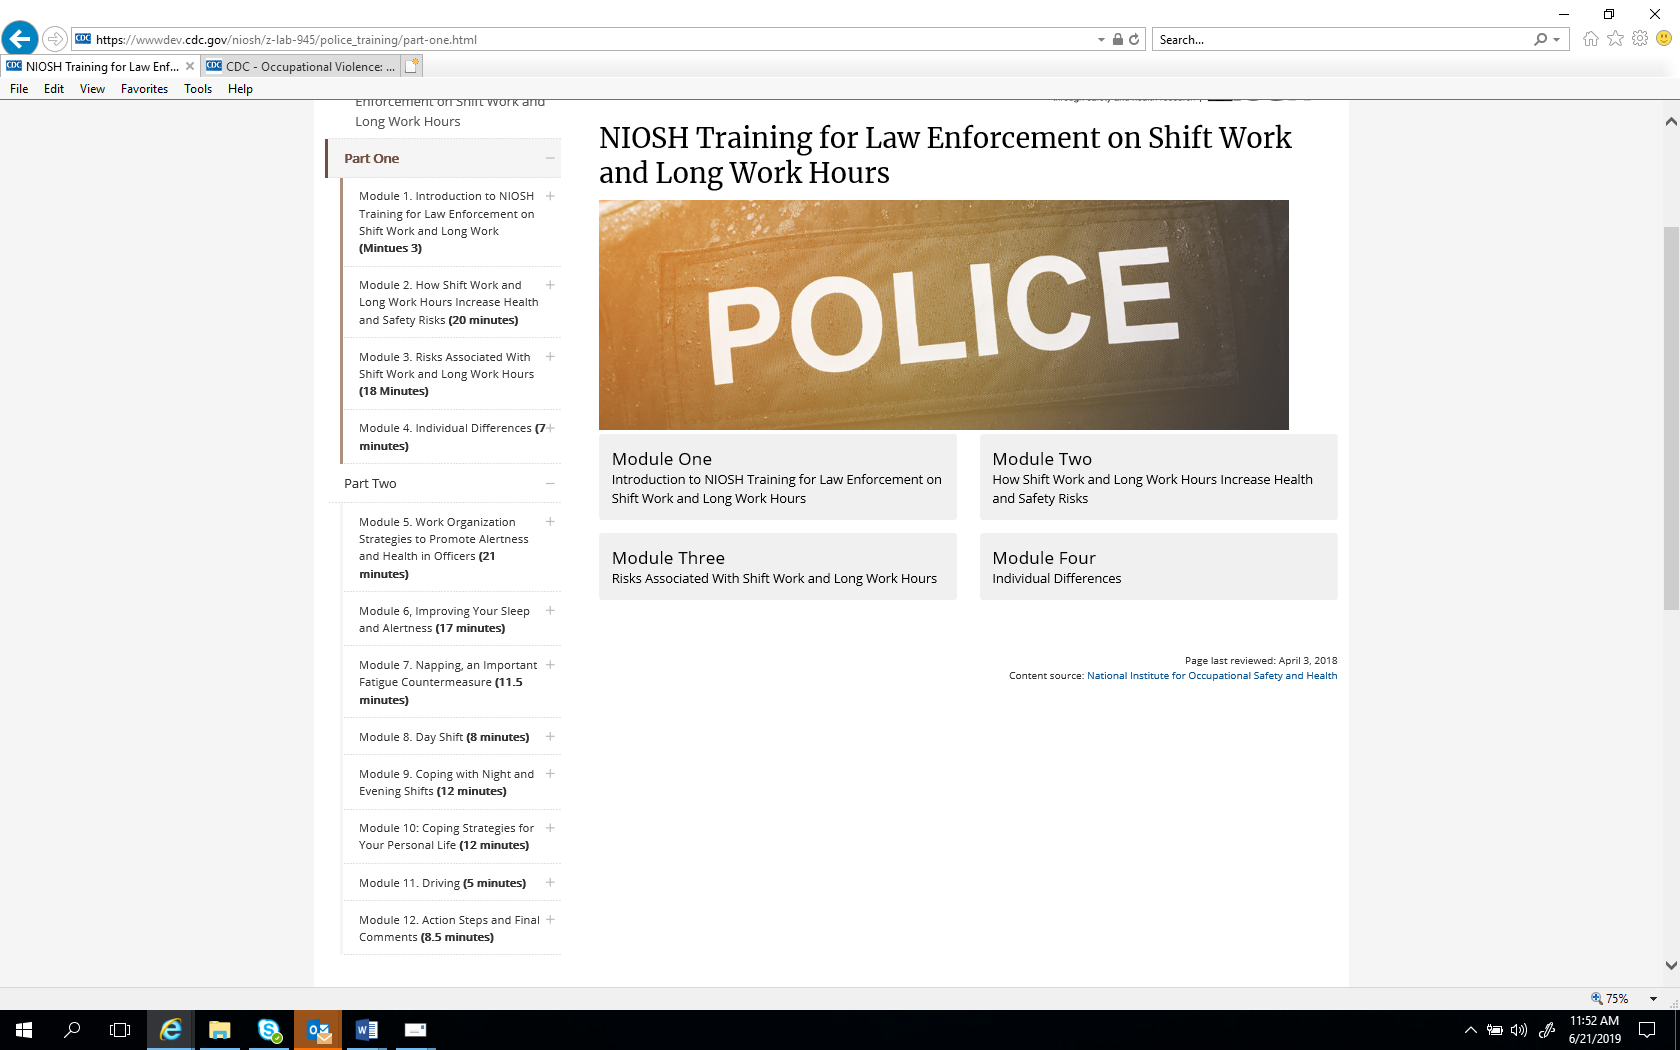Show hidden system tray icons
The image size is (1680, 1050).
pos(1470,1030)
